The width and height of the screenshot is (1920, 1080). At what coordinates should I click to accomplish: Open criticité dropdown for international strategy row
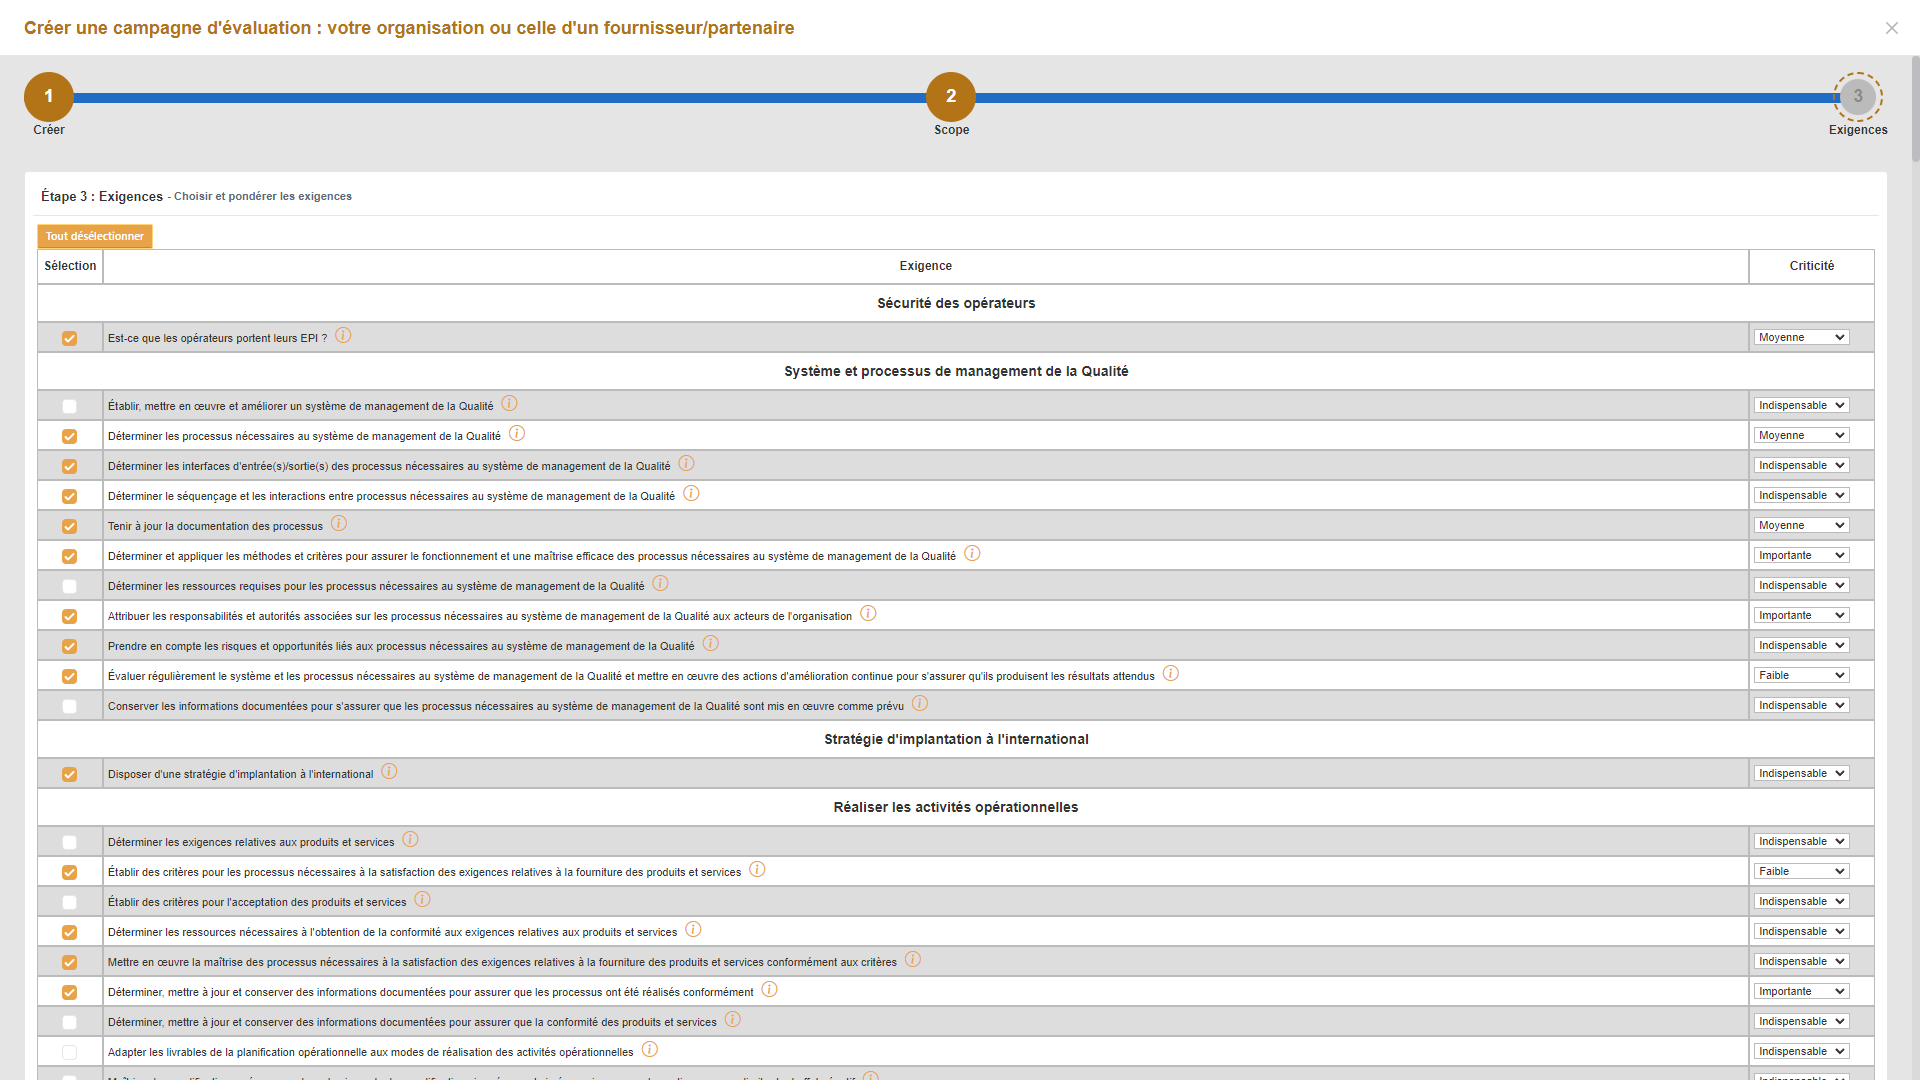pos(1800,774)
